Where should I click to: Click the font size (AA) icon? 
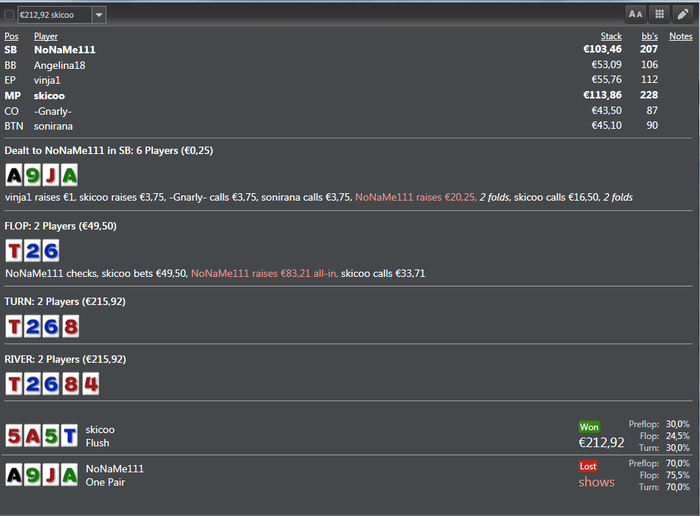[635, 14]
